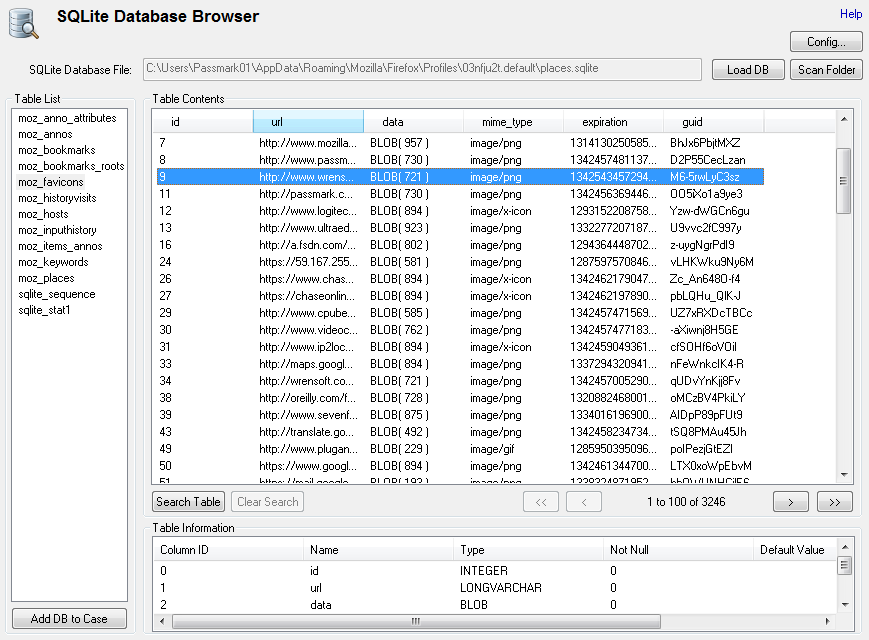The height and width of the screenshot is (640, 869).
Task: Click the Clear Search button
Action: (267, 501)
